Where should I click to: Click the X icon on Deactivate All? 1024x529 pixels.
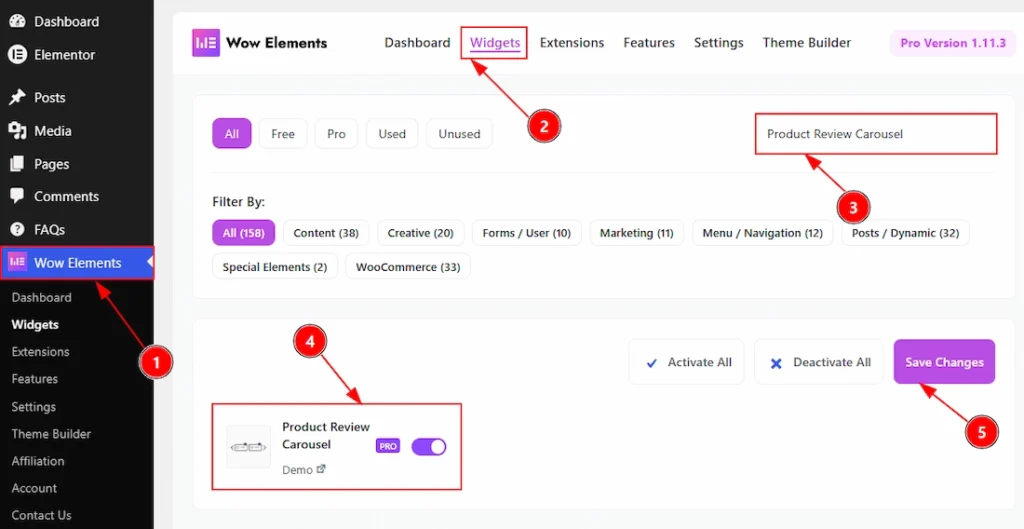776,363
